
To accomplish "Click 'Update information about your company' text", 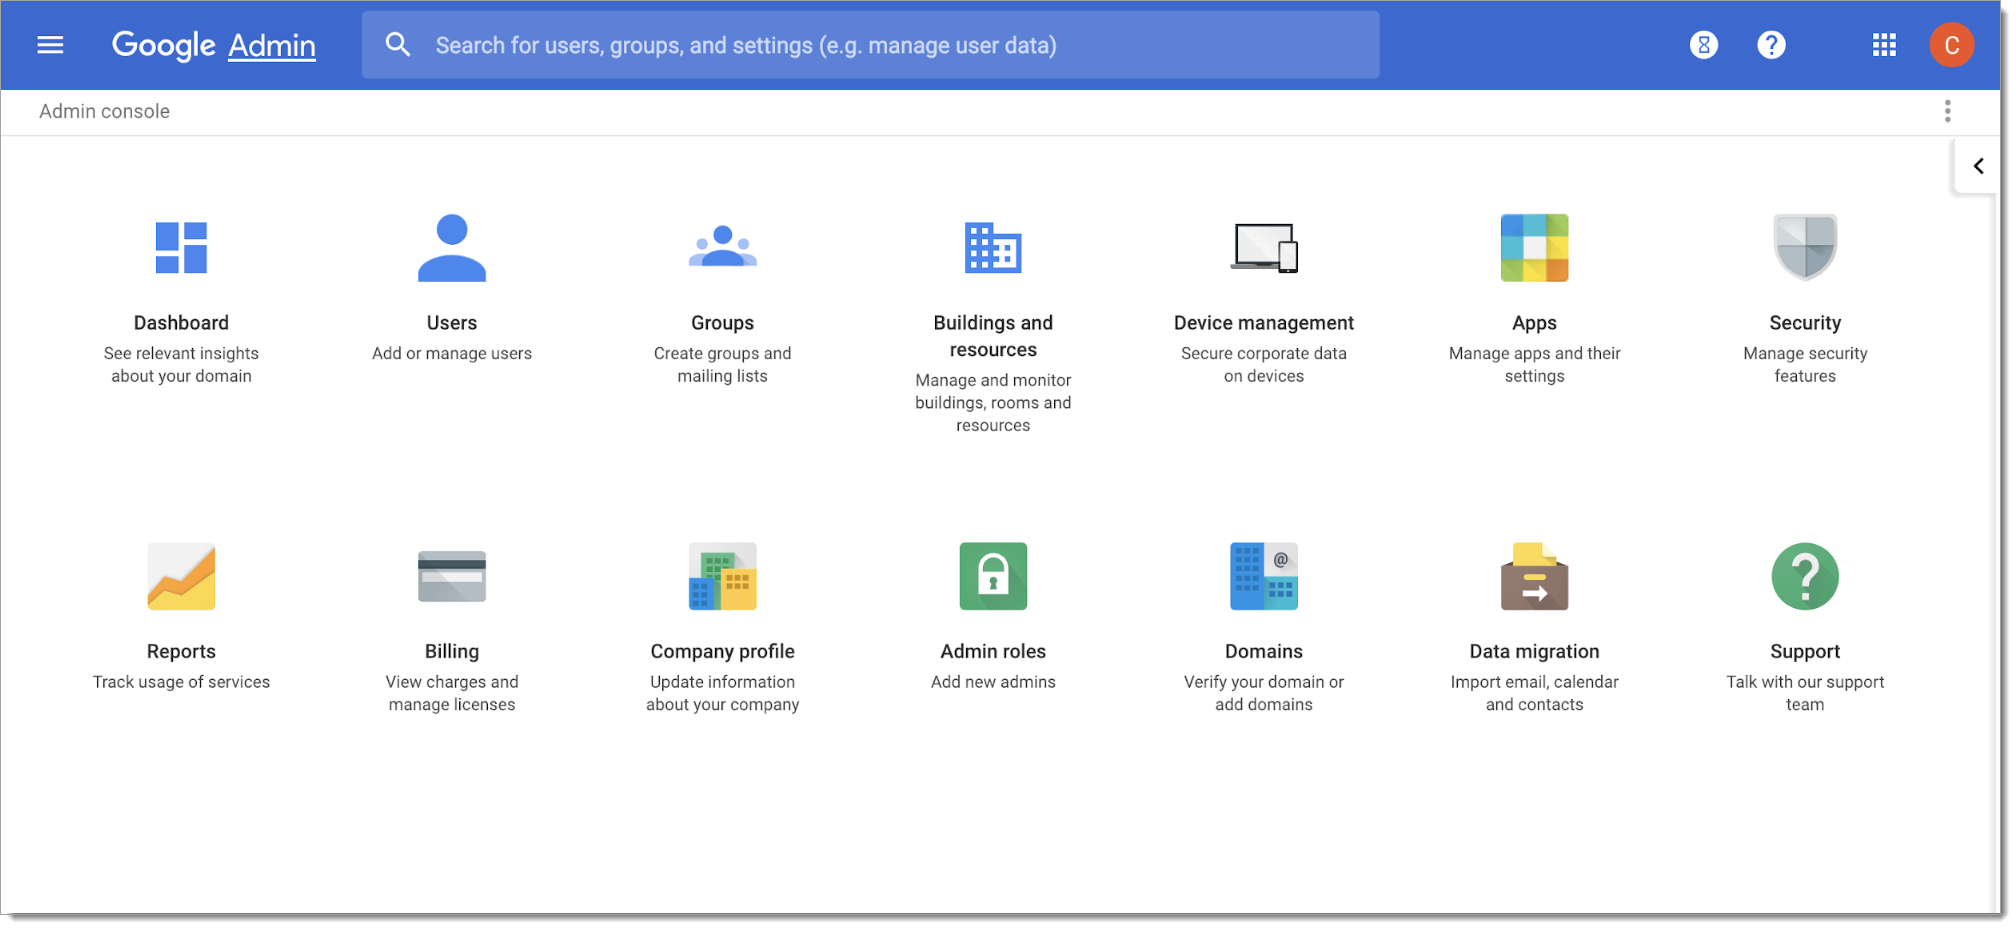I will coord(723,693).
